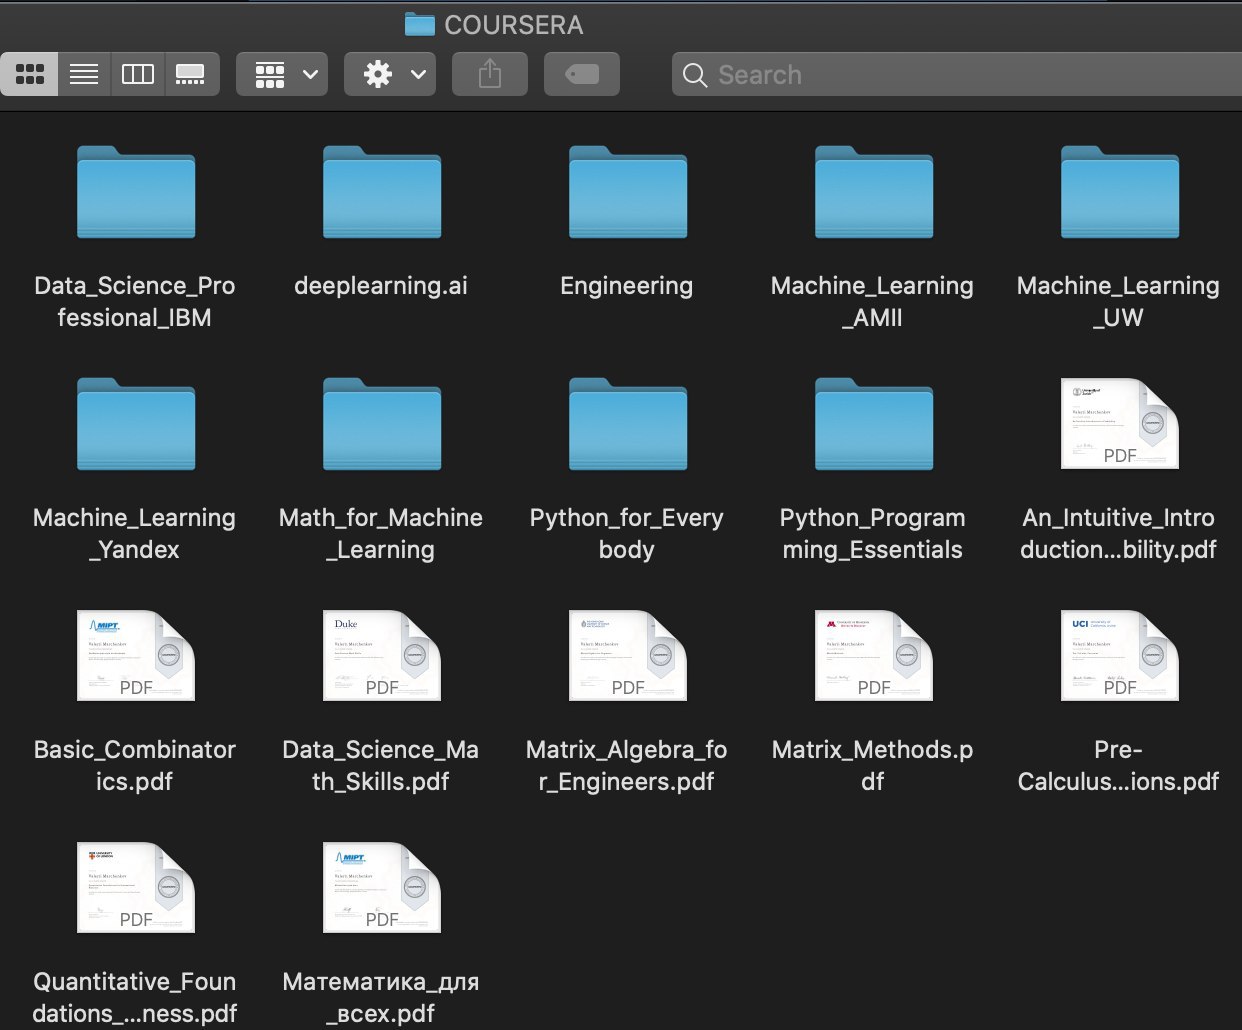Click the COURSERA window title text
The height and width of the screenshot is (1030, 1242).
(x=513, y=25)
